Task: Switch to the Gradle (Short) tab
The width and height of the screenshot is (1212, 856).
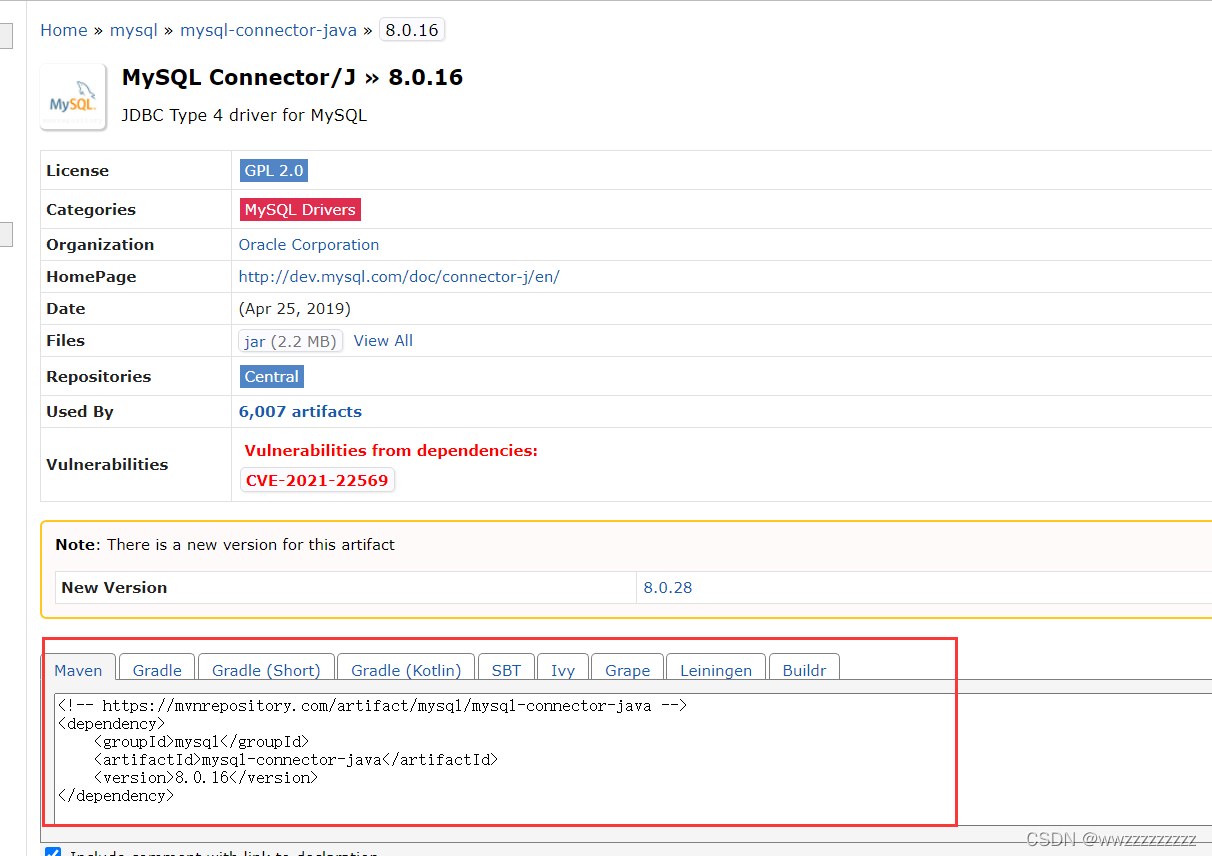Action: click(266, 670)
